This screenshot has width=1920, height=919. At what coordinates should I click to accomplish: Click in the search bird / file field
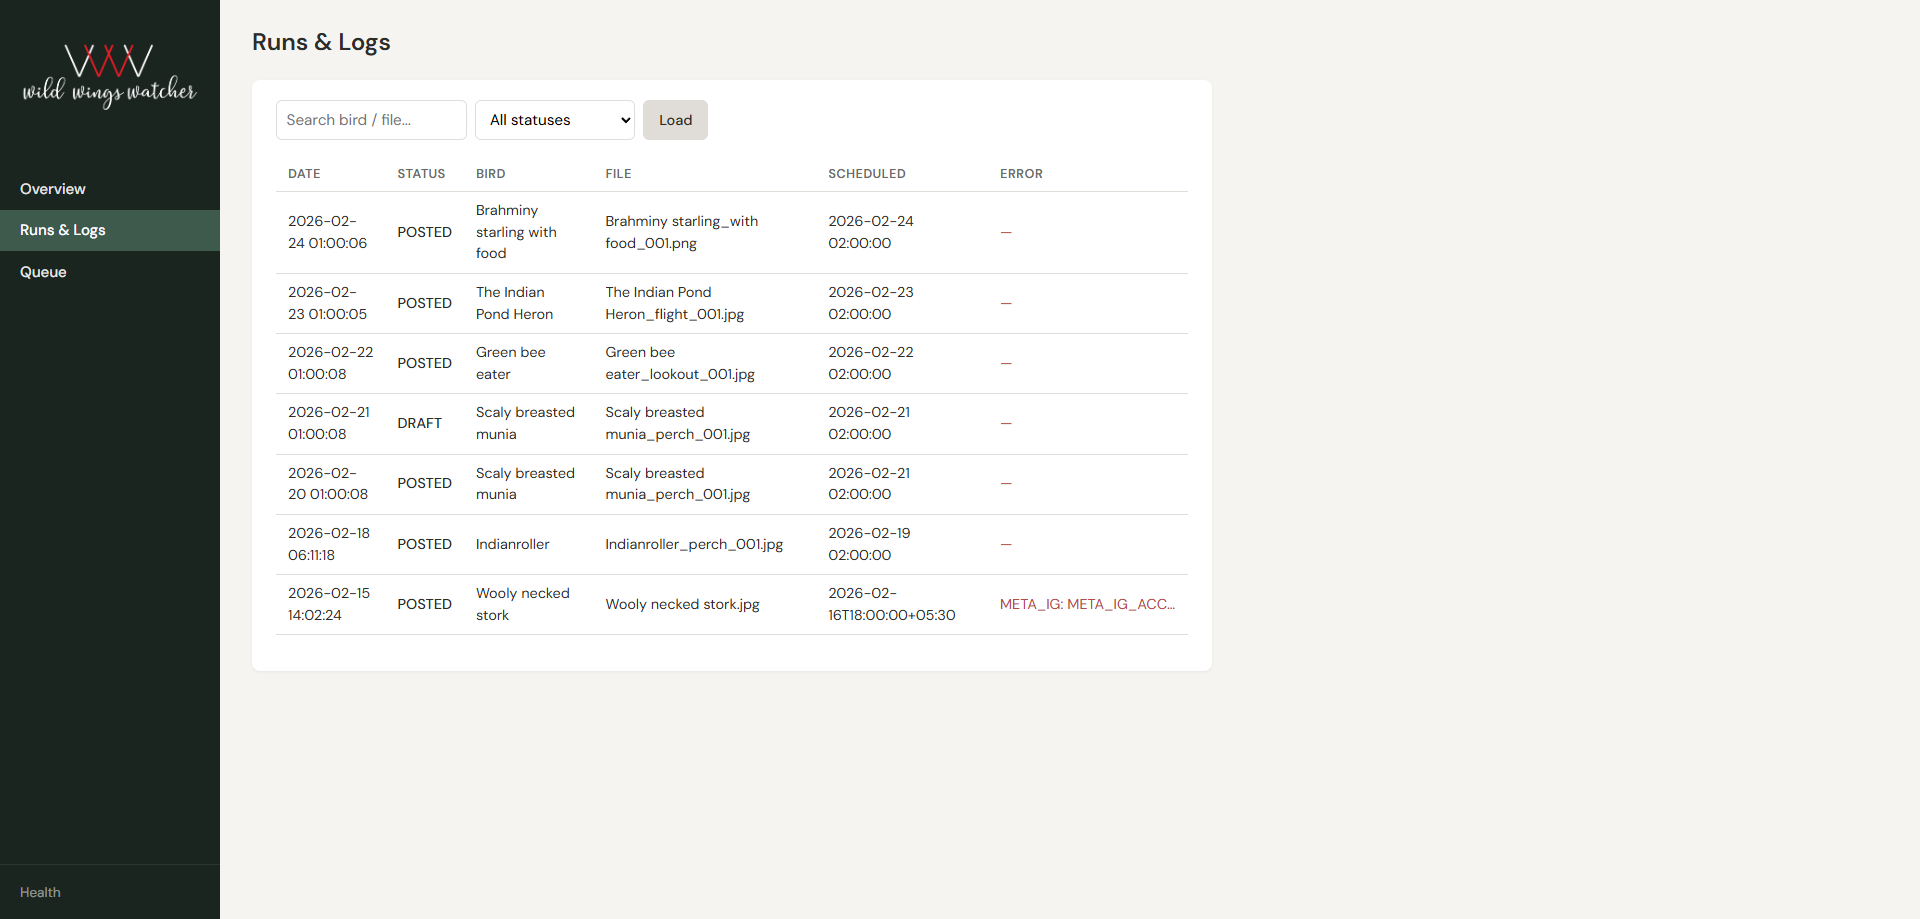[370, 119]
